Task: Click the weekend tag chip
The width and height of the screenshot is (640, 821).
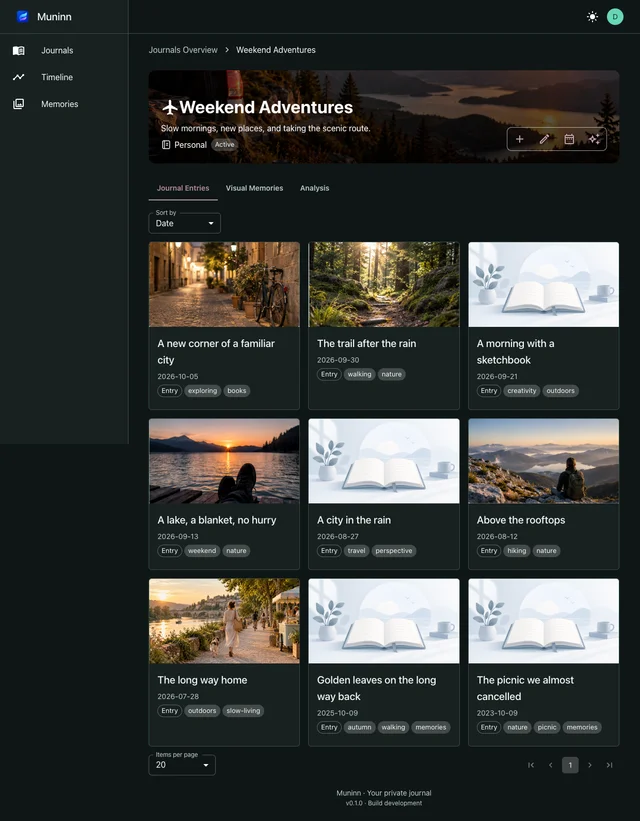Action: pyautogui.click(x=202, y=551)
